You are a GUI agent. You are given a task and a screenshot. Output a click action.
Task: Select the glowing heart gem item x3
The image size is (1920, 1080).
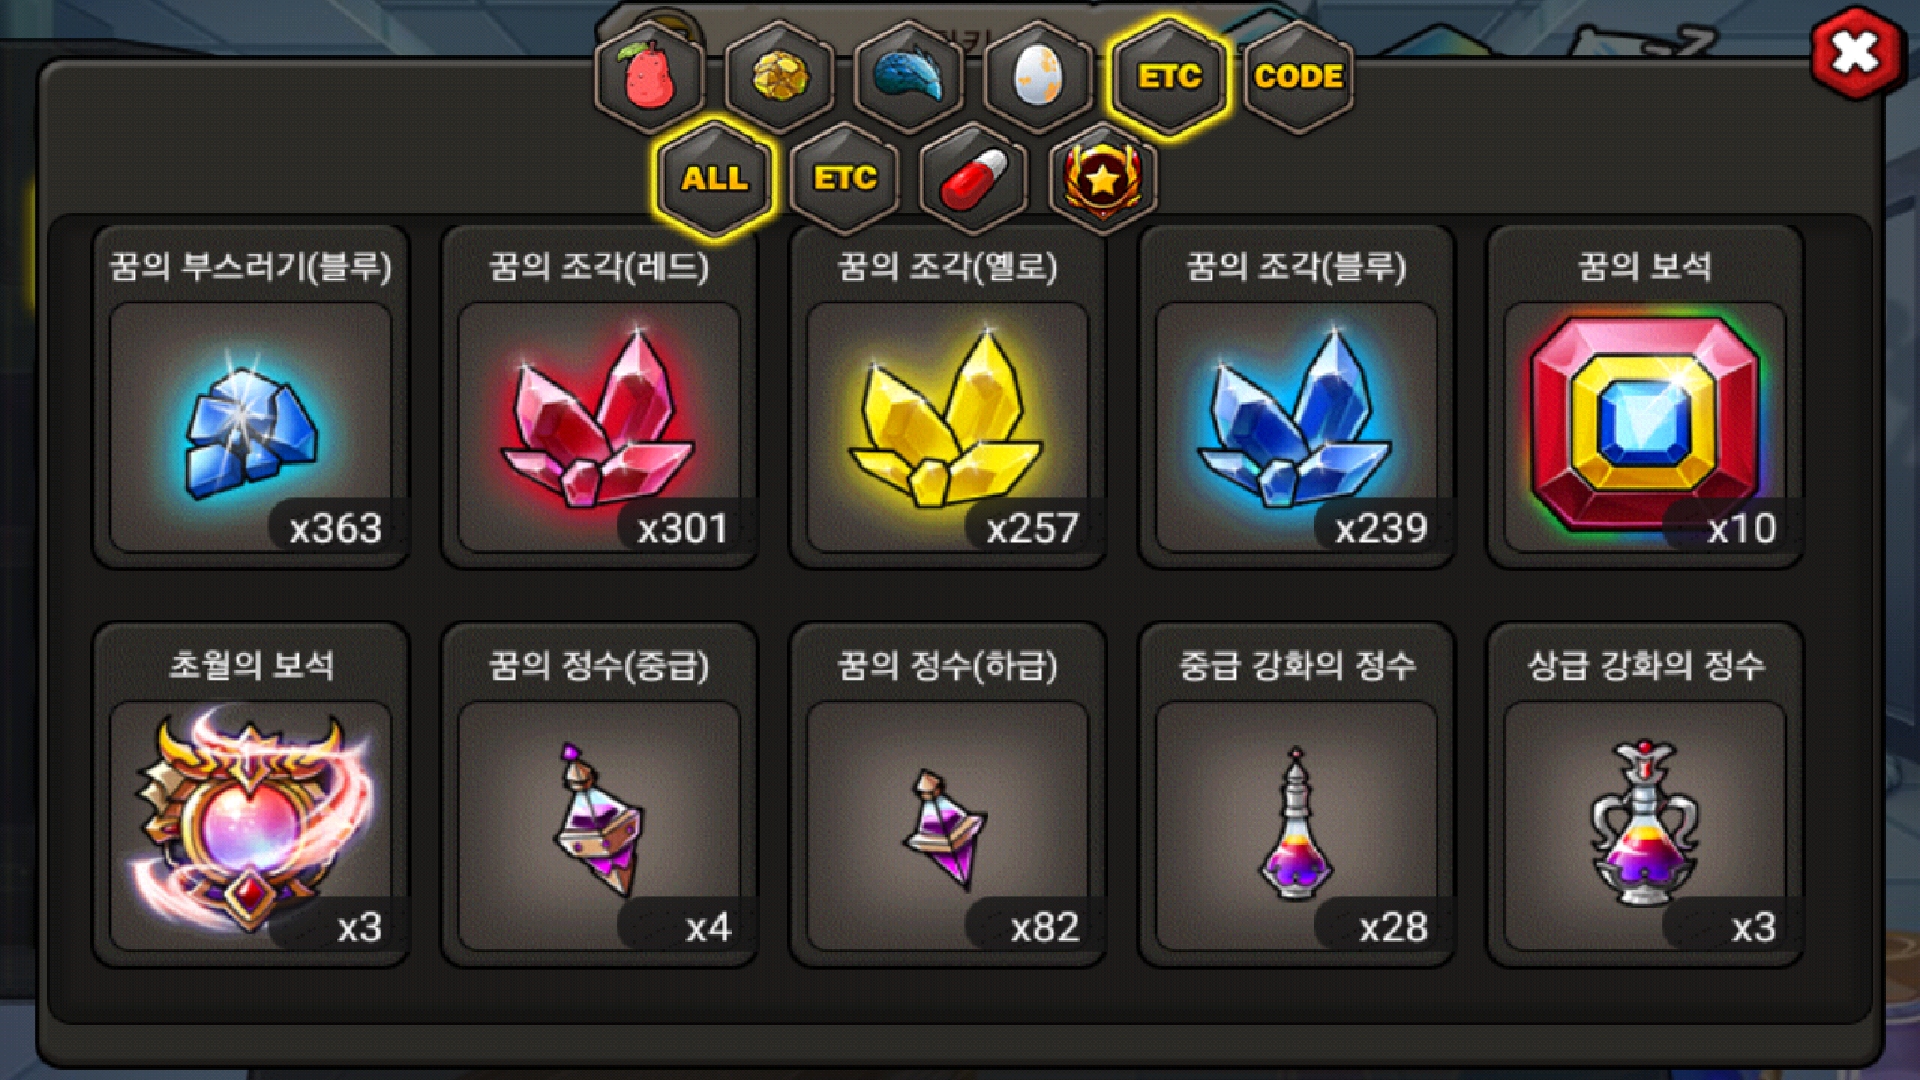[x=251, y=795]
